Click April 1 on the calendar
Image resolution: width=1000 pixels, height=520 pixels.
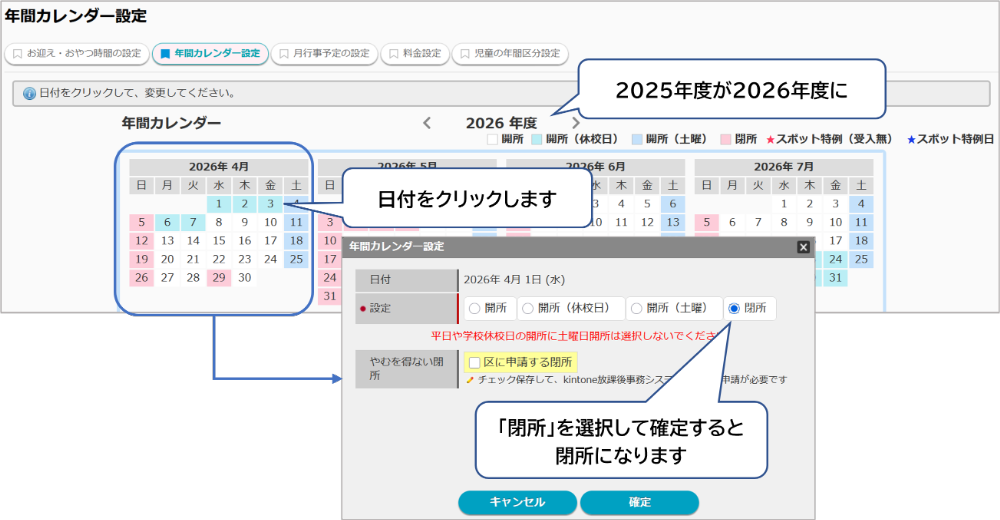tap(218, 204)
